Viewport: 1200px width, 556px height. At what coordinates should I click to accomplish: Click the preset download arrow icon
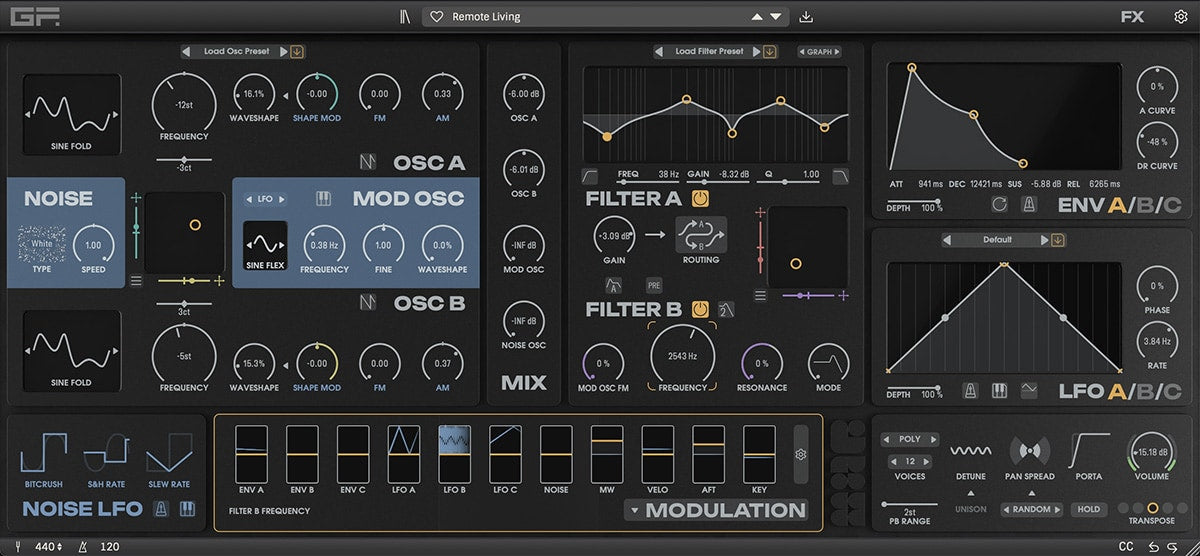[807, 17]
